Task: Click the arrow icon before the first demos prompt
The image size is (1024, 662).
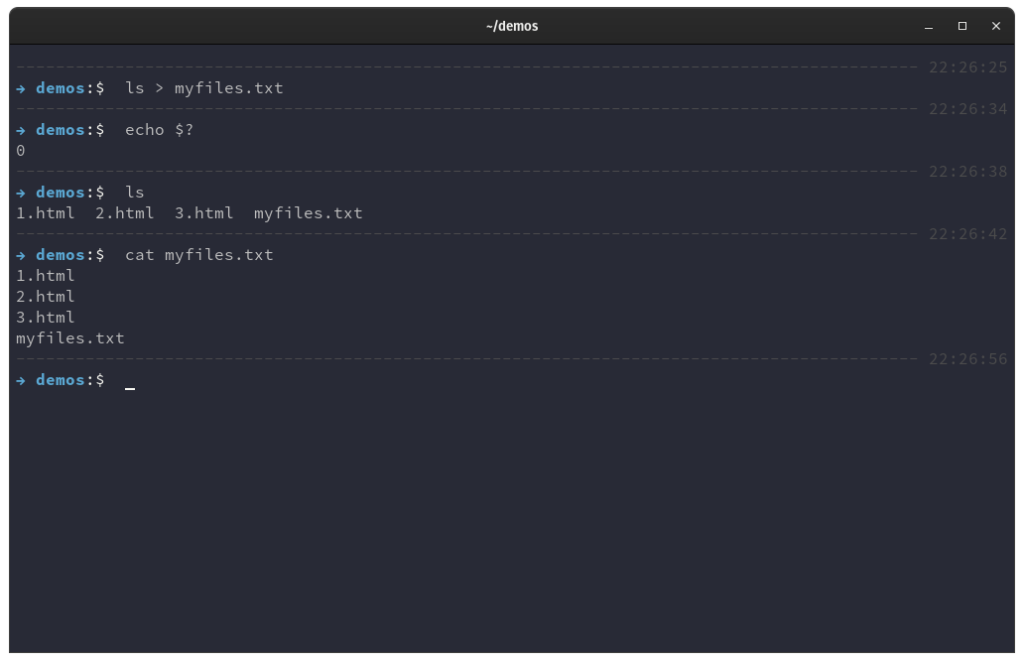Action: click(x=20, y=88)
